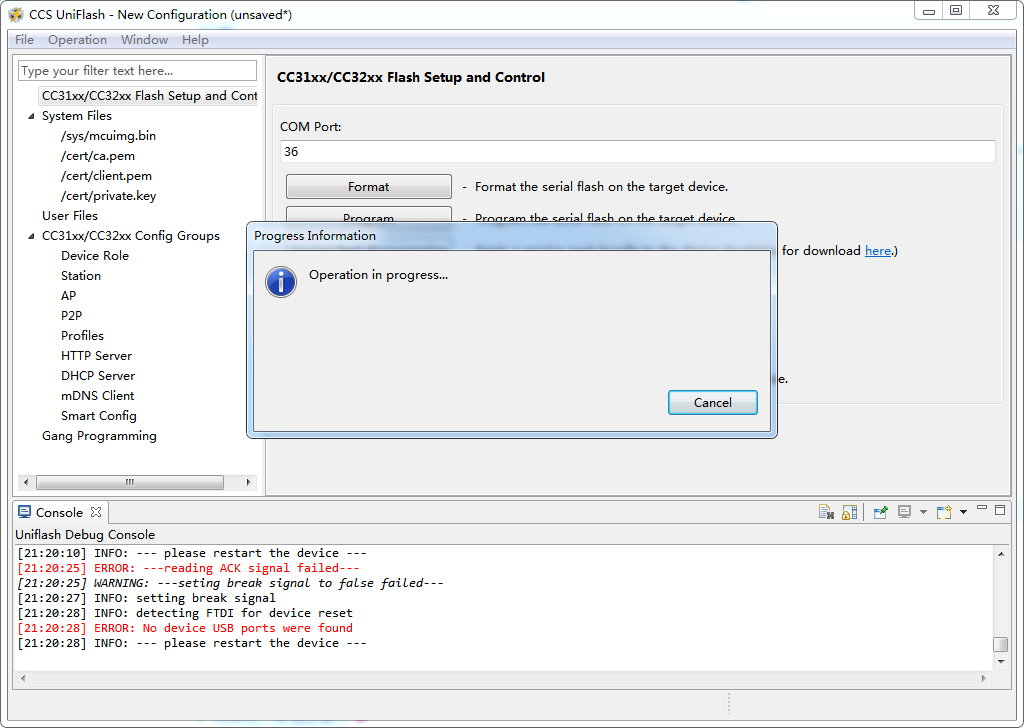Click the Display Selected Console icon
Viewport: 1024px width, 728px height.
click(x=904, y=513)
